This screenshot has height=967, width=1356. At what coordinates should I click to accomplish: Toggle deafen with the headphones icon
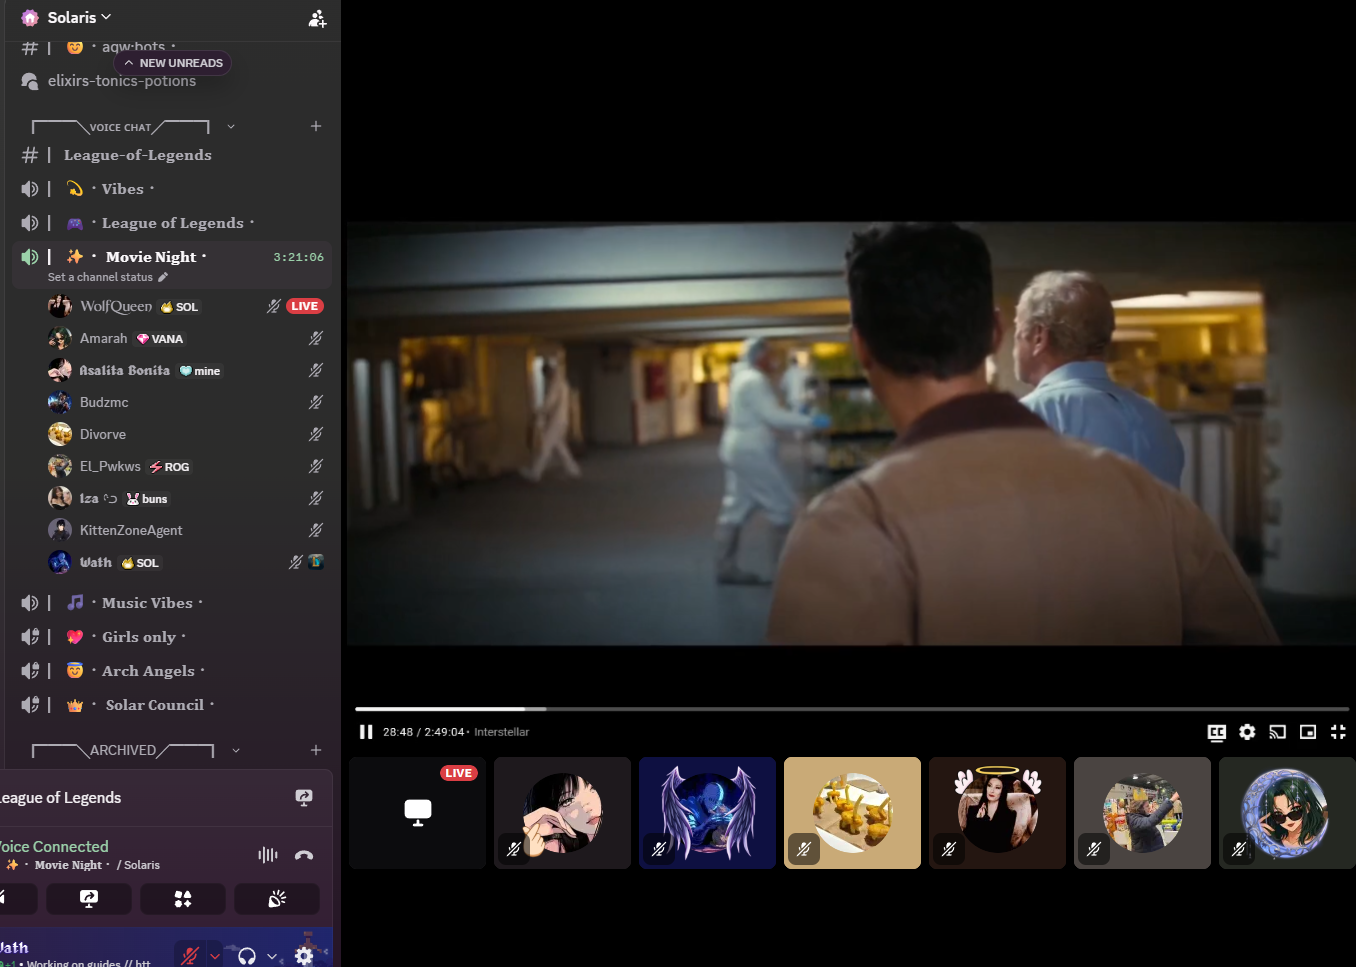click(247, 955)
